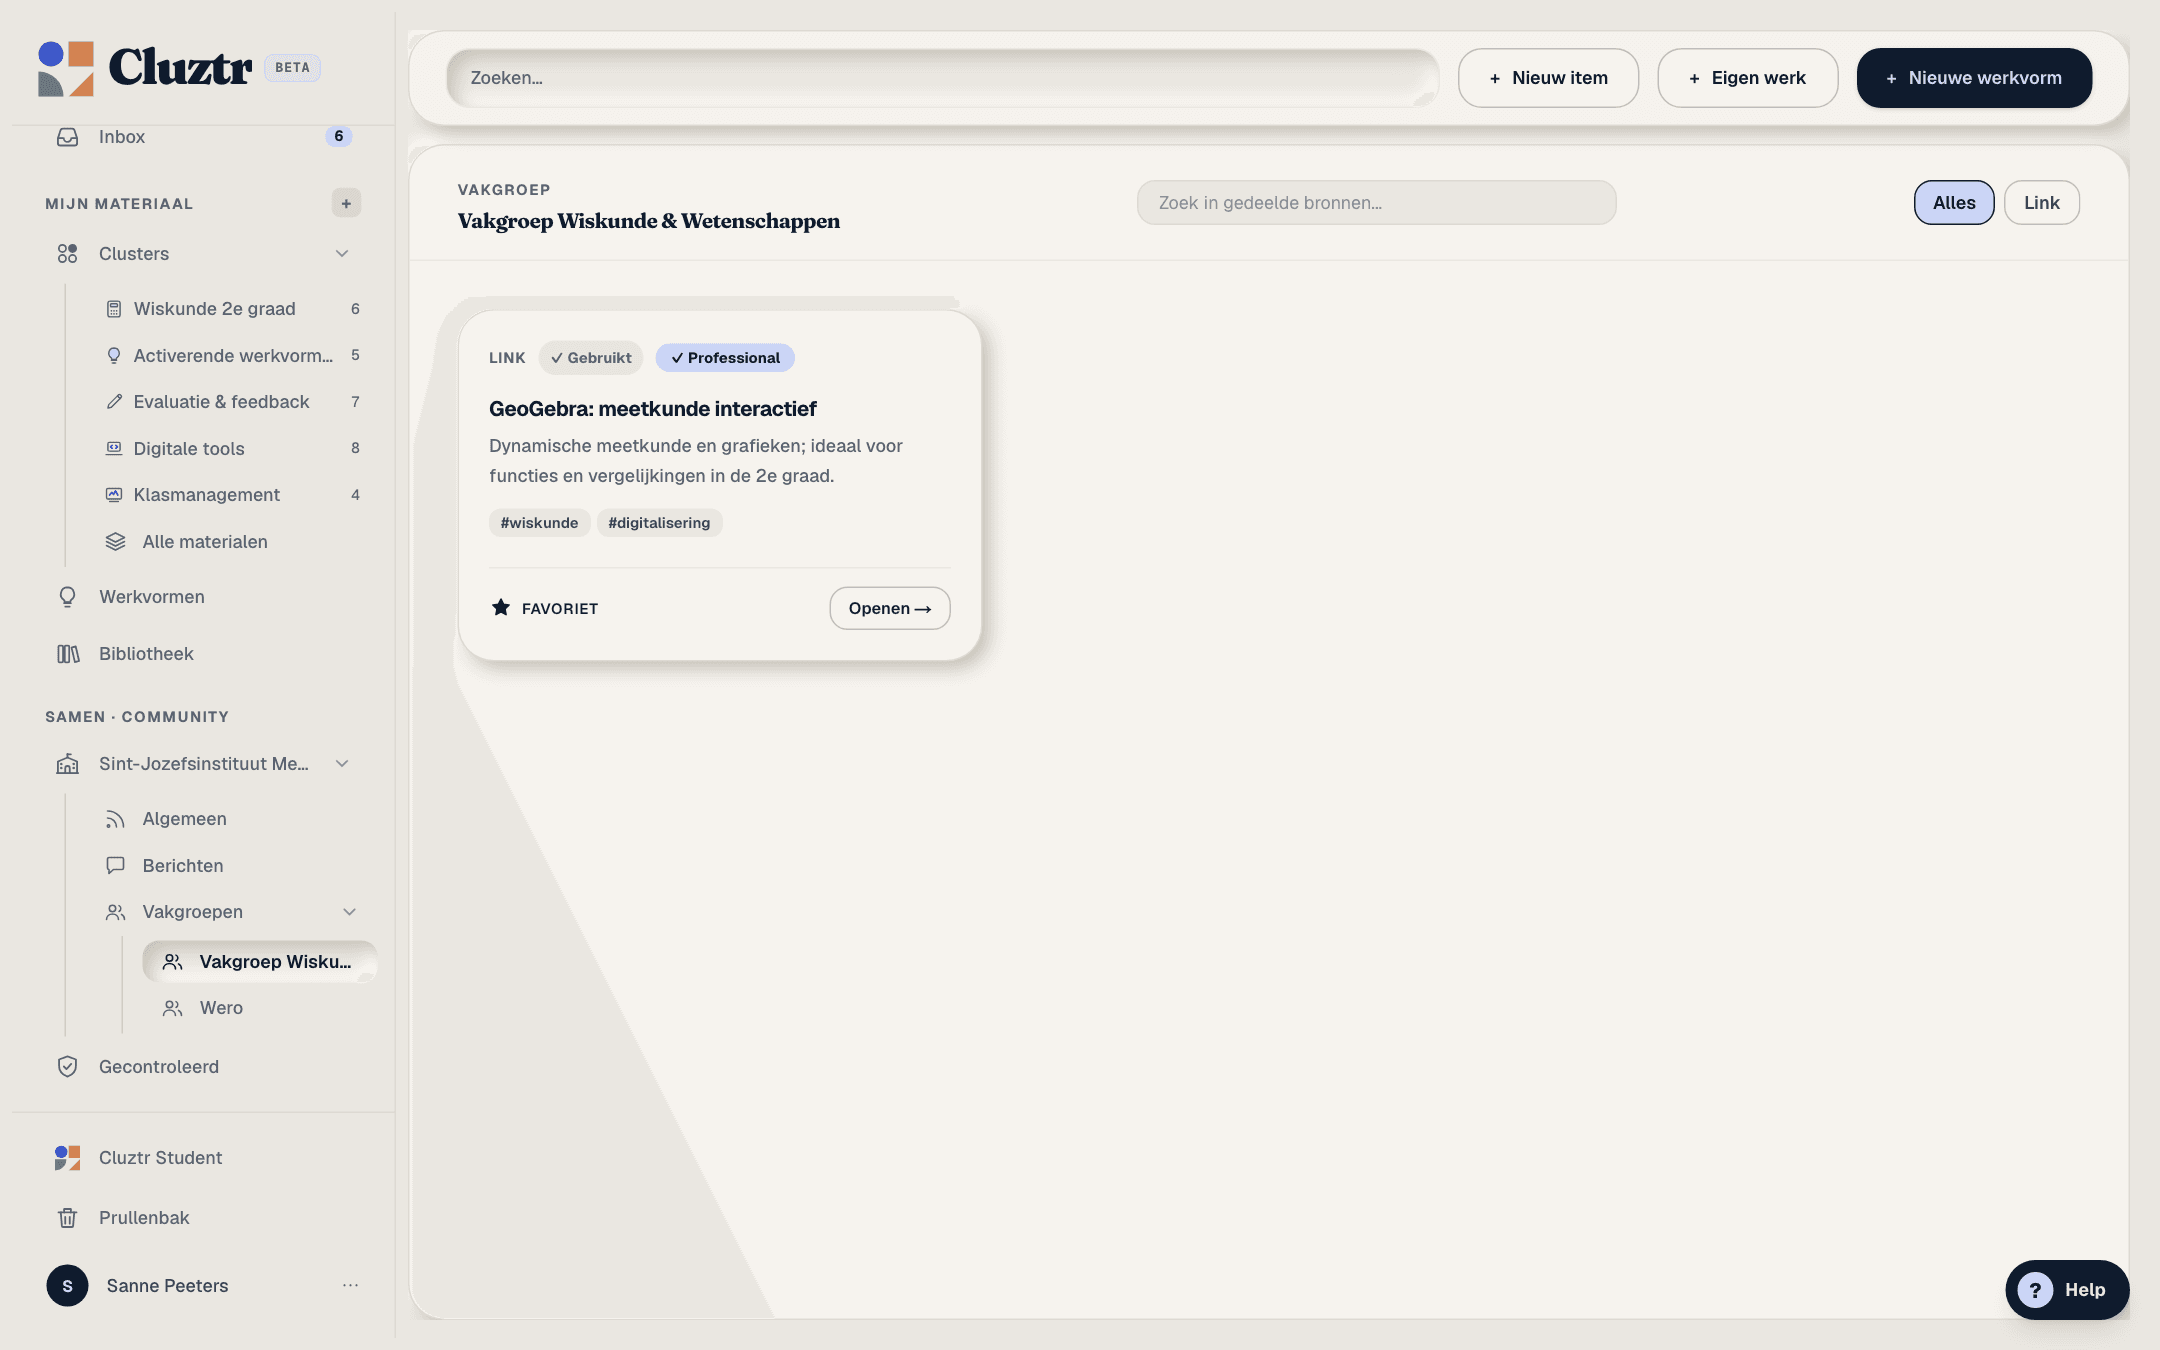Click Sanne Peeters avatar
The height and width of the screenshot is (1350, 2160).
(x=67, y=1286)
